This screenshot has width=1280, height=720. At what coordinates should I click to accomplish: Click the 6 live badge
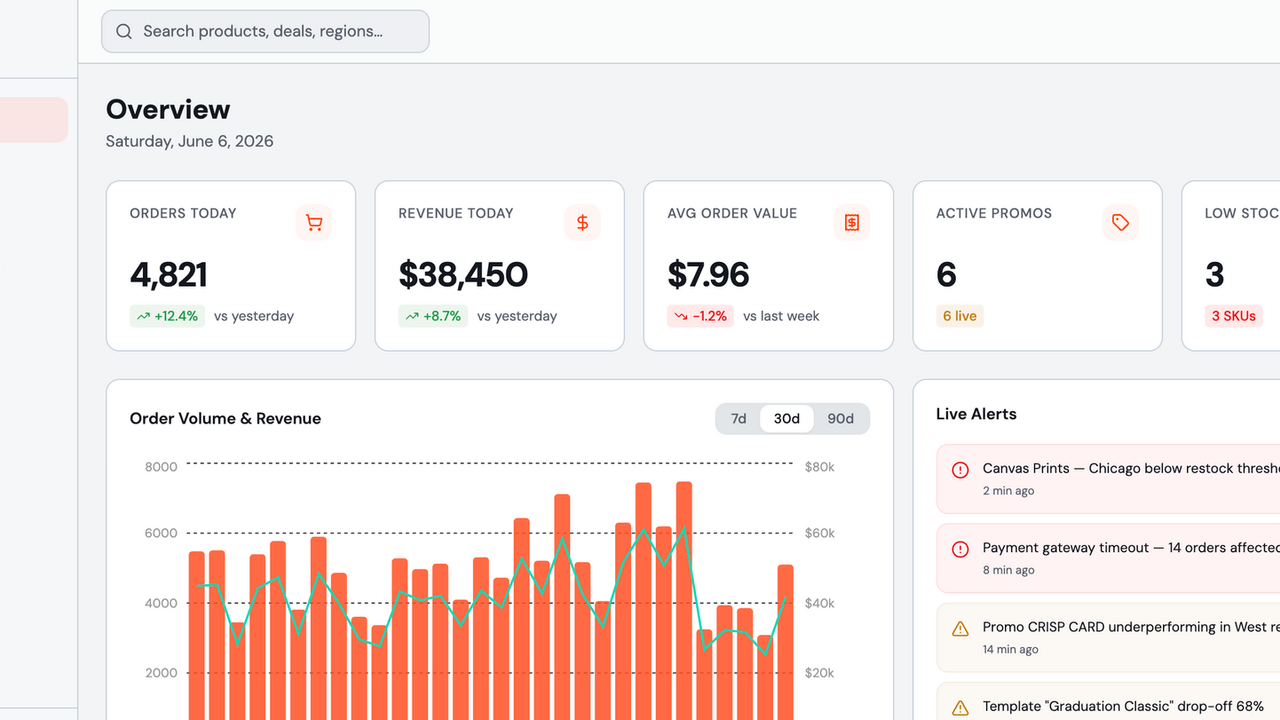[x=960, y=316]
